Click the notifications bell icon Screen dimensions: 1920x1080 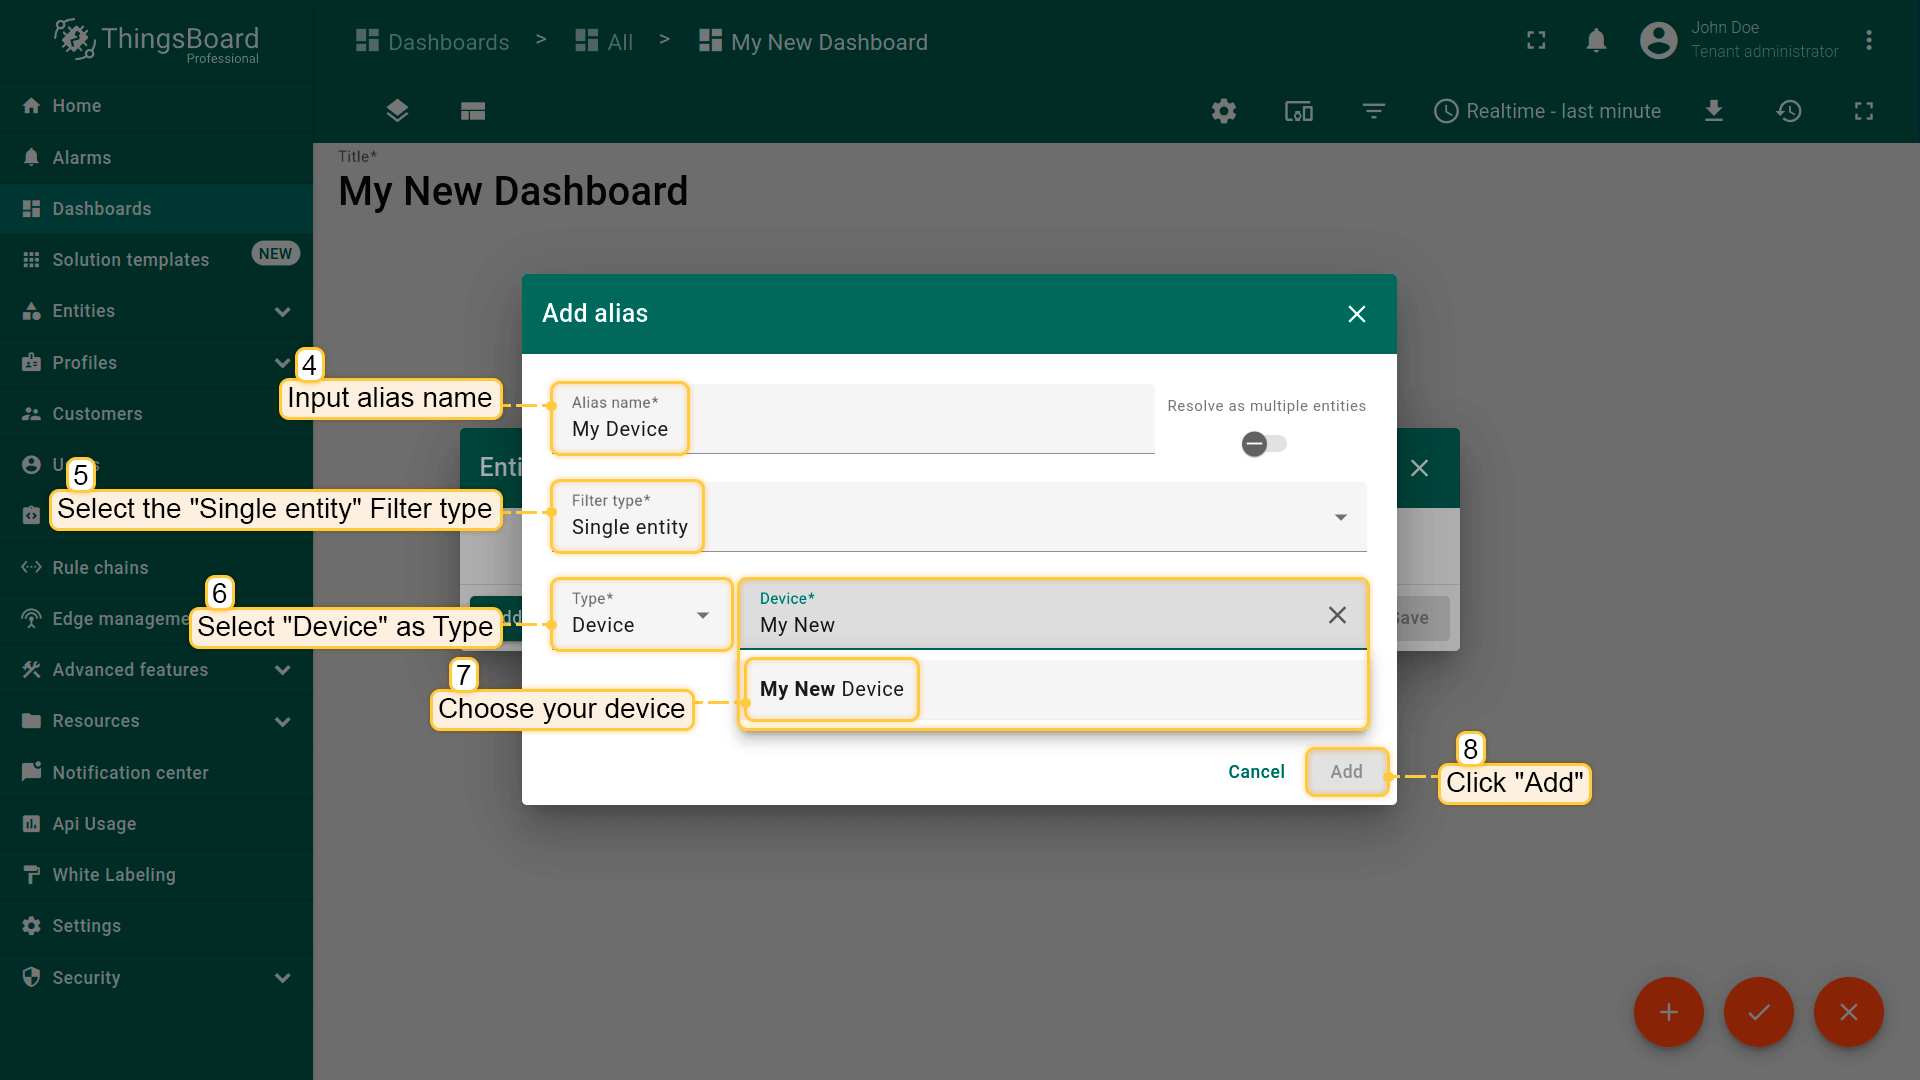pos(1596,41)
